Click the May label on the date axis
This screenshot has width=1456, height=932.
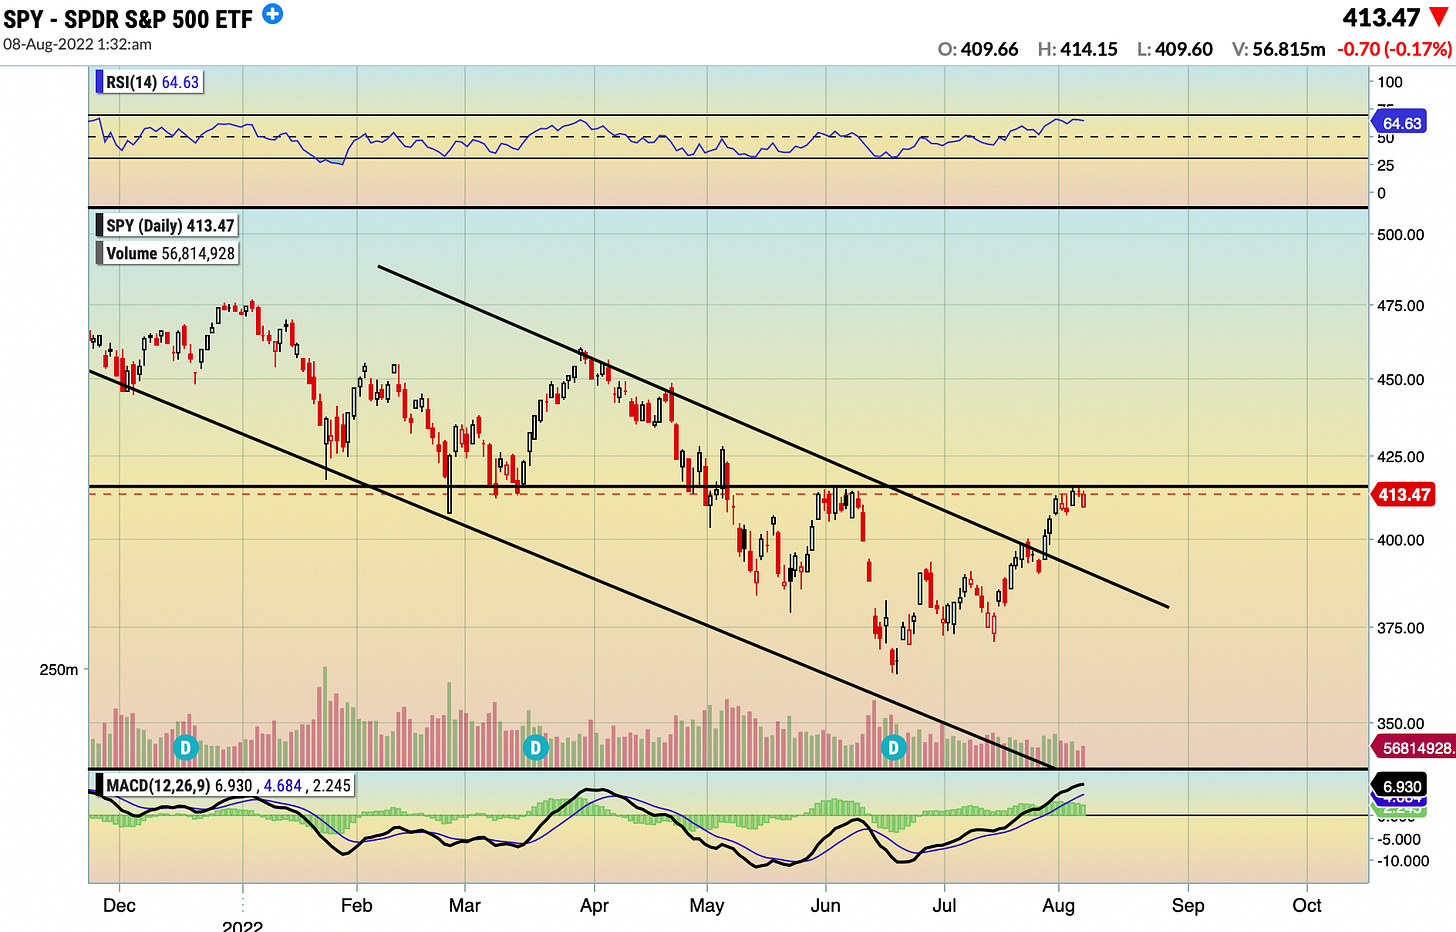point(706,905)
